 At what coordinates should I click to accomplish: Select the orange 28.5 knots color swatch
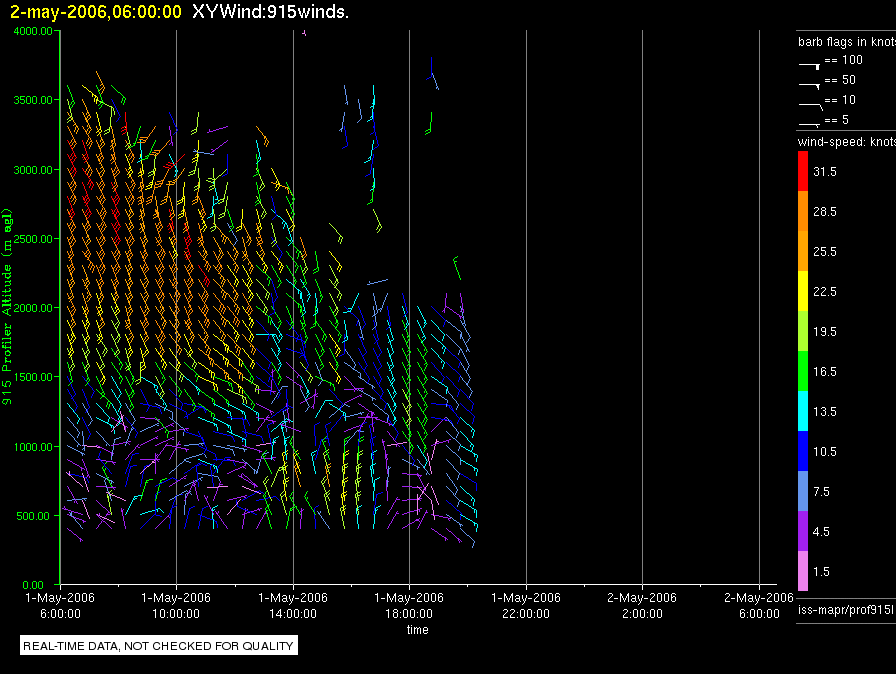click(x=803, y=212)
